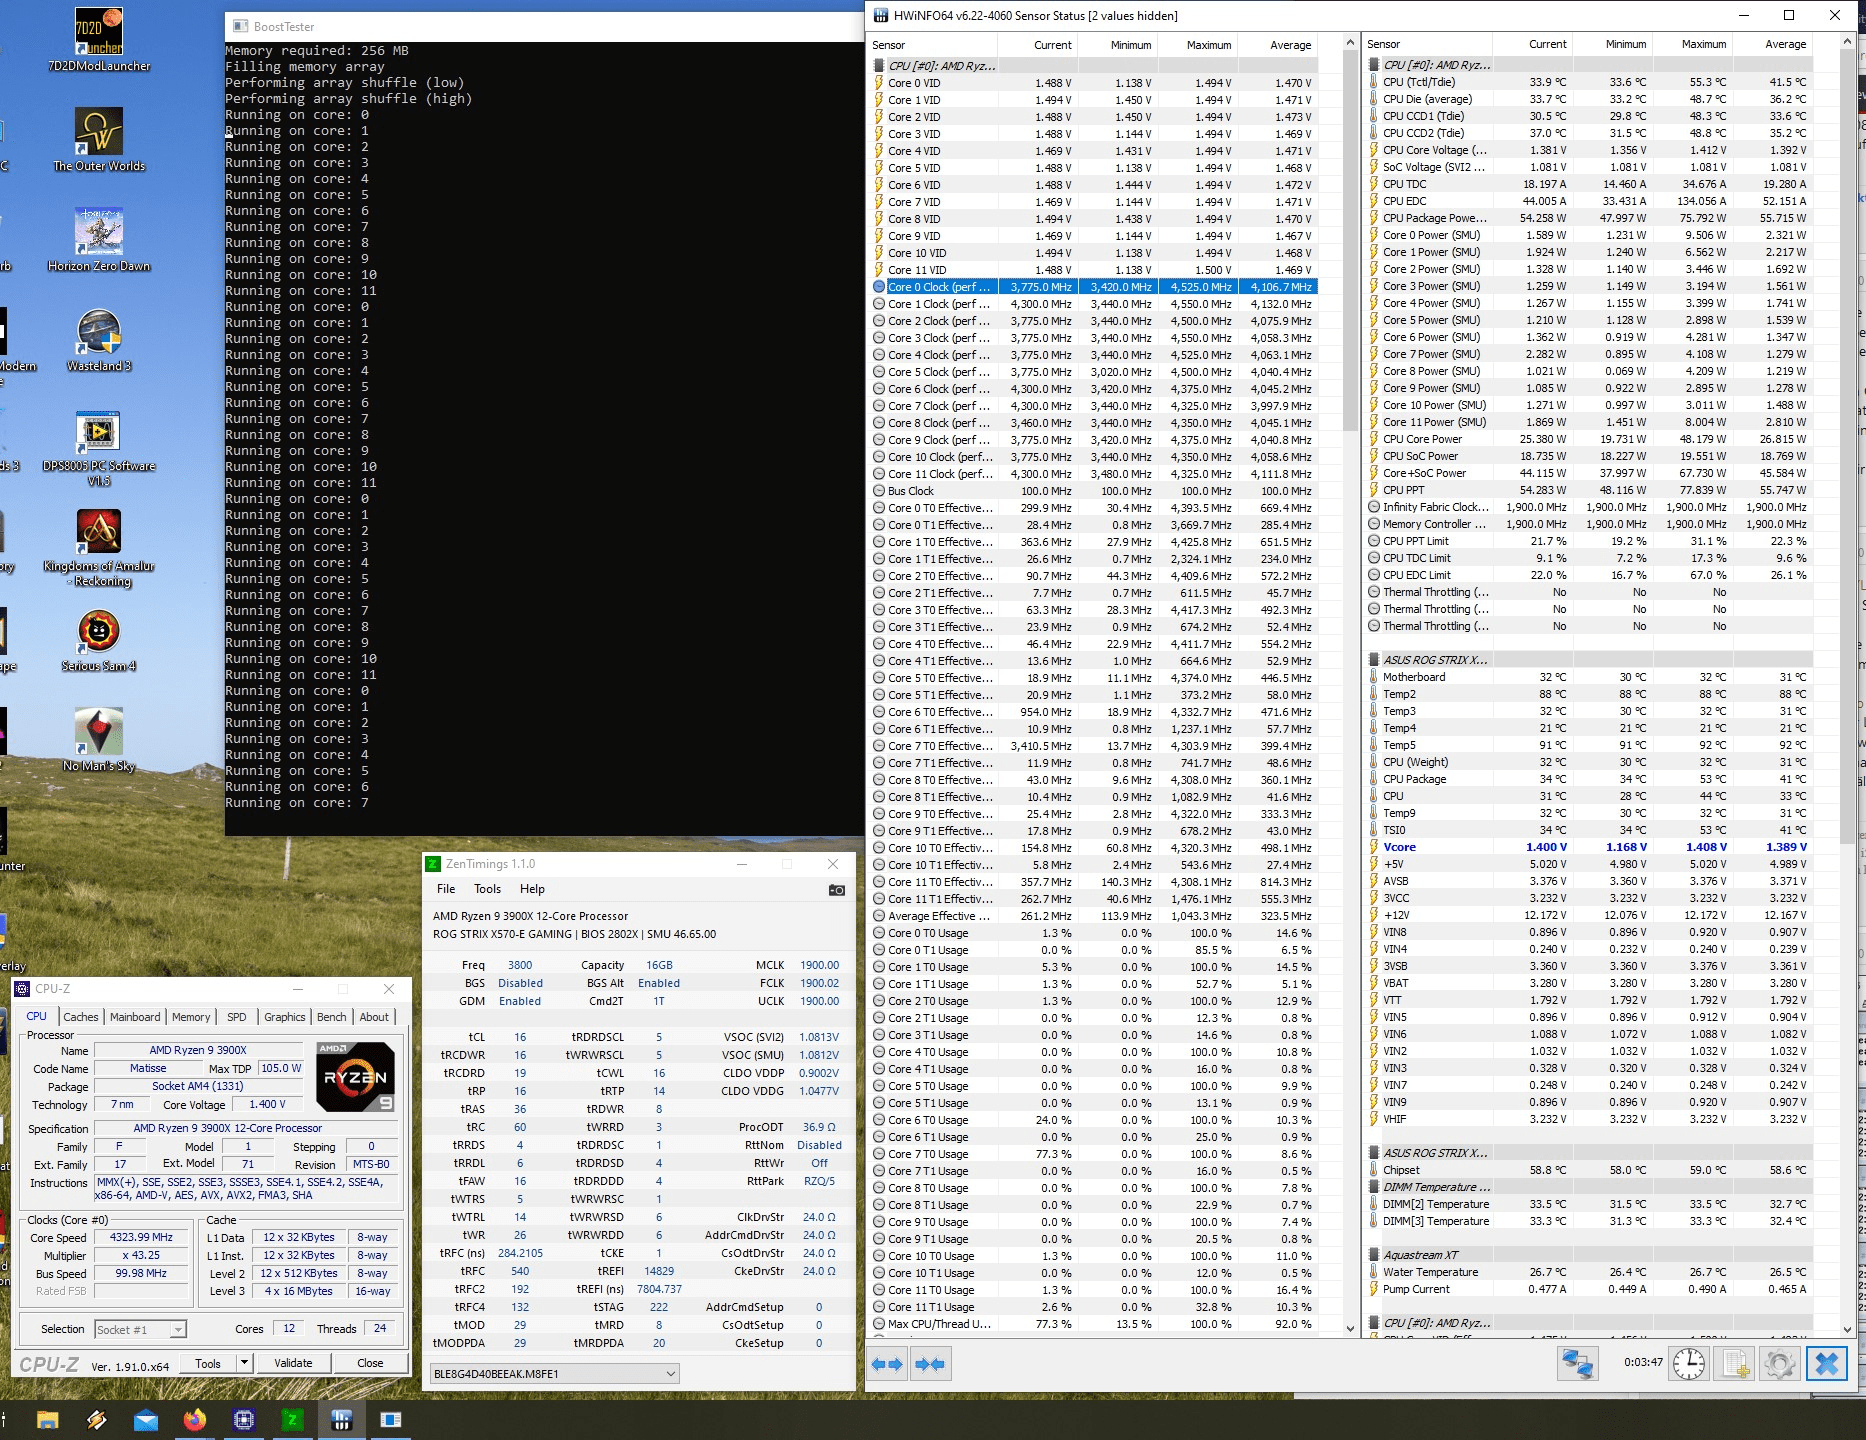
Task: Click up arrow of HWiNFO right pane scrollbar
Action: tap(1847, 43)
